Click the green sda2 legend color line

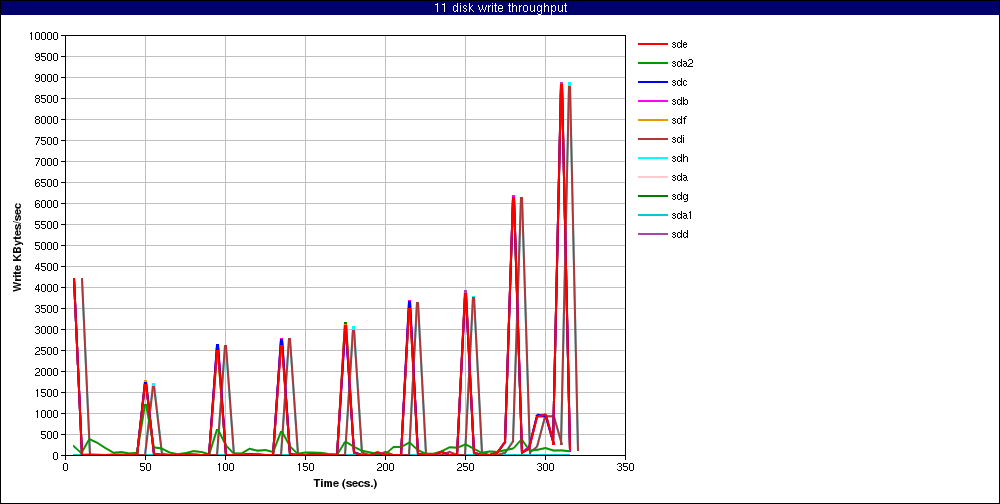click(652, 63)
